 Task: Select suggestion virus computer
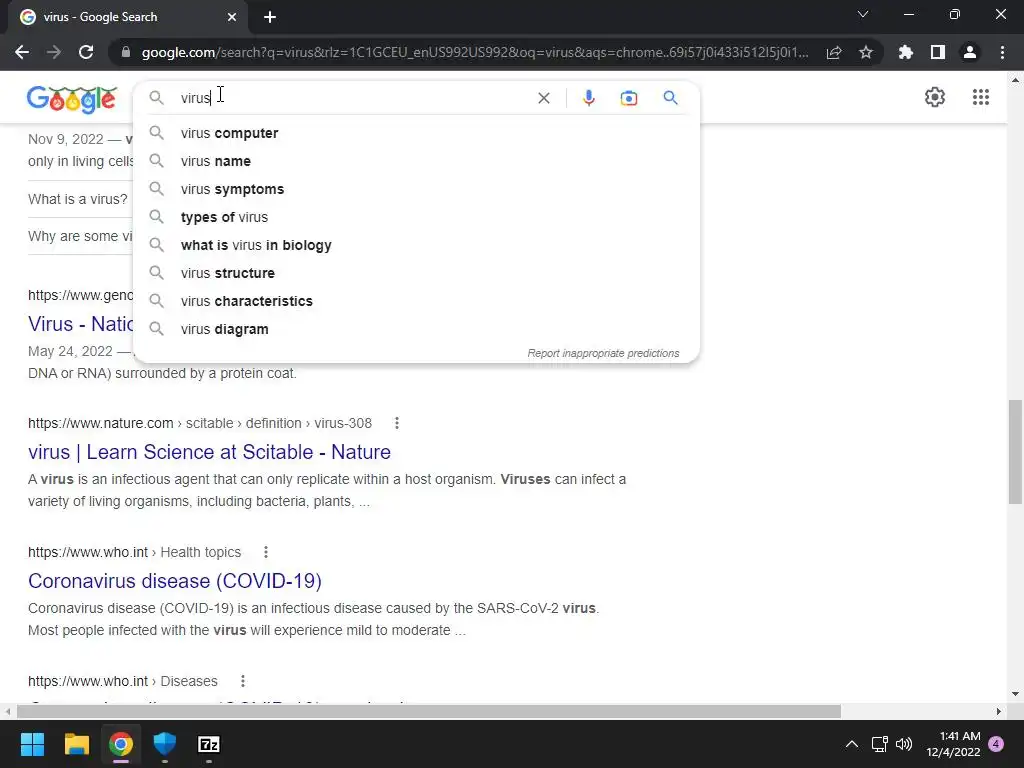point(416,133)
